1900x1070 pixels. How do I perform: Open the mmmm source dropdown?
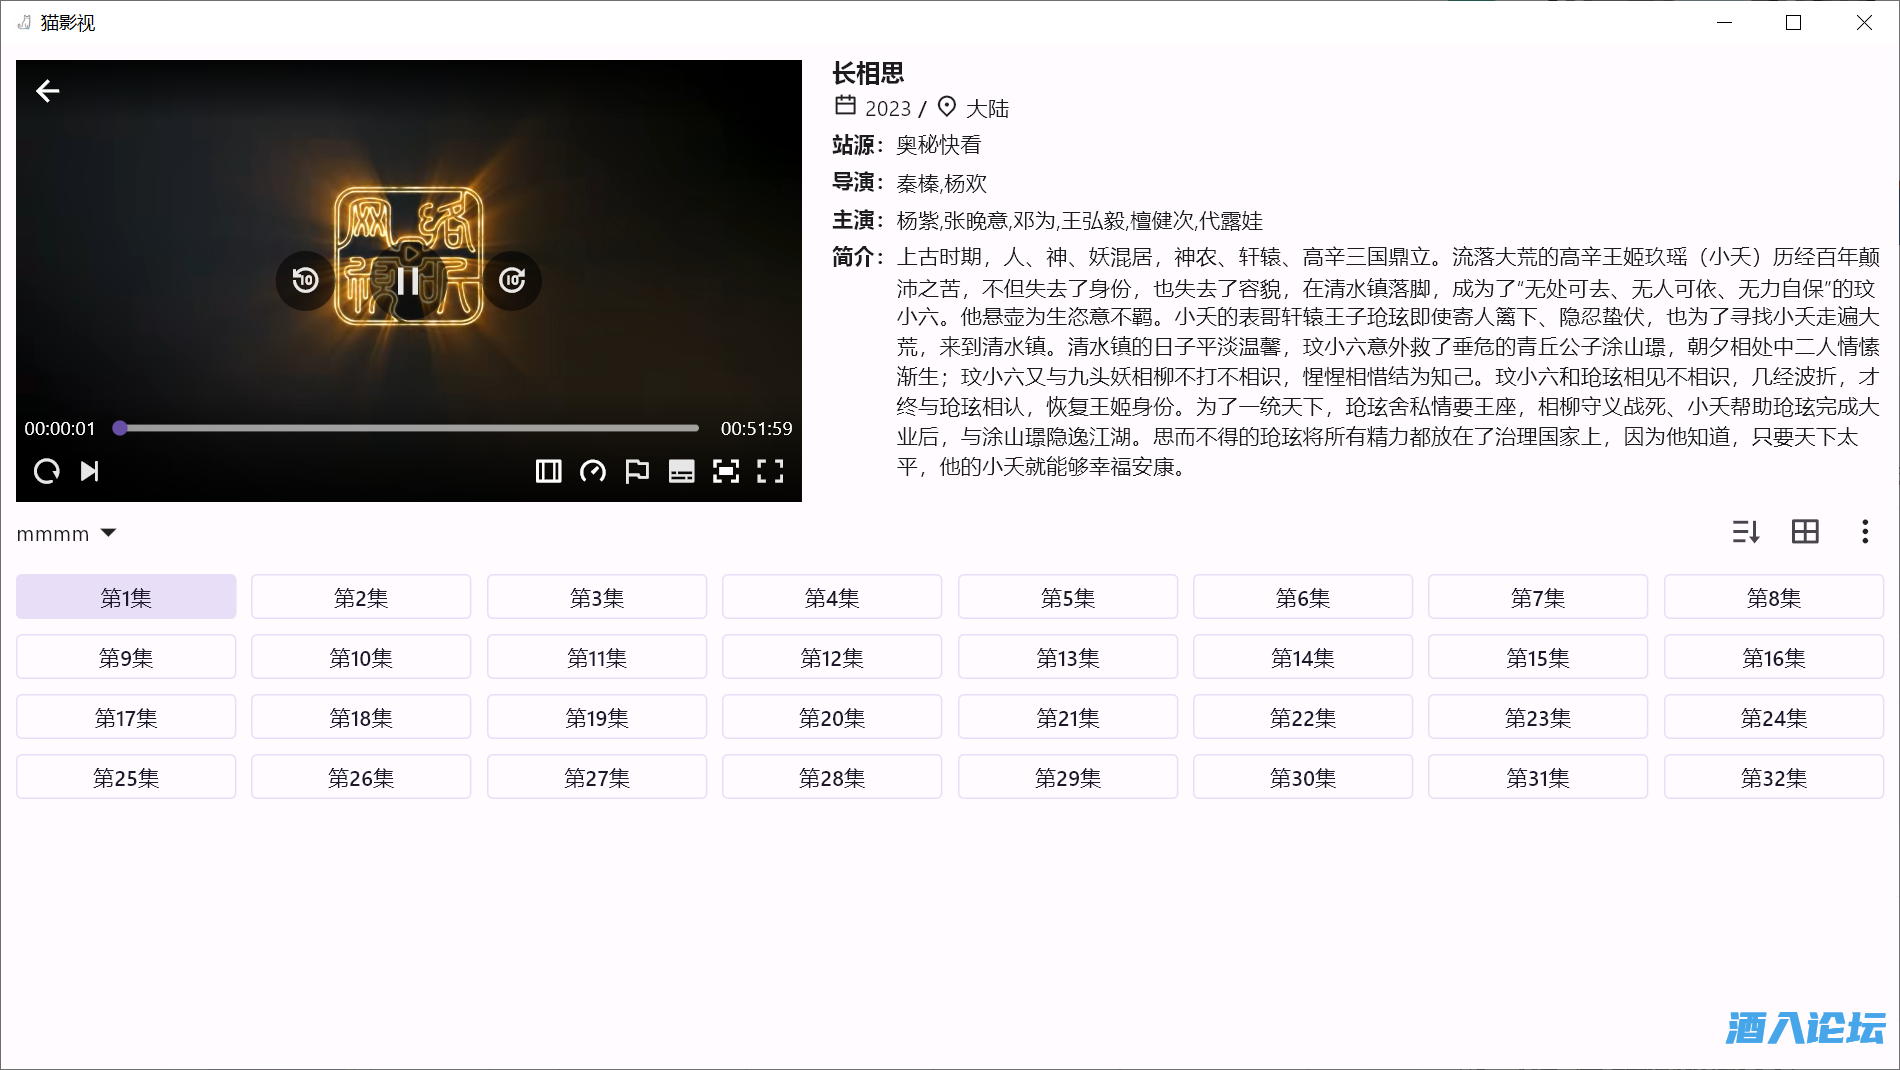[67, 534]
